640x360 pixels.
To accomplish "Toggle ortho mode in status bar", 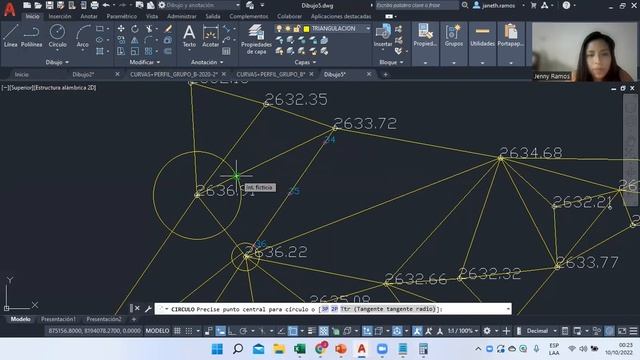I will click(232, 331).
